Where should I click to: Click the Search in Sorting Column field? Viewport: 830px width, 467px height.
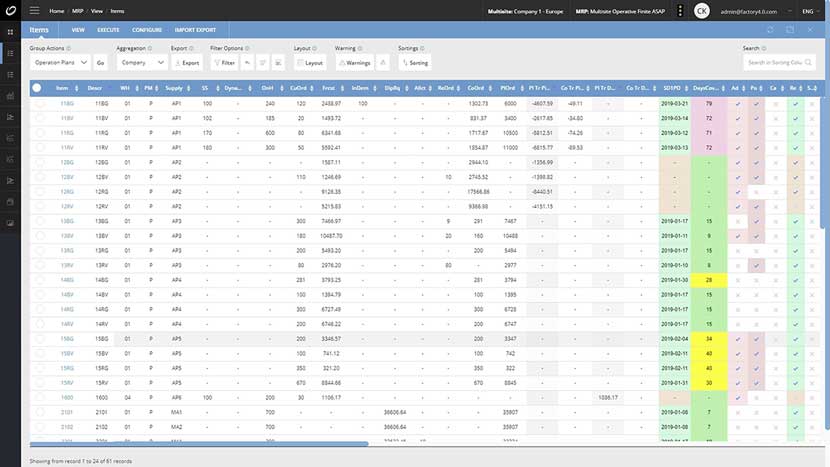coord(779,62)
